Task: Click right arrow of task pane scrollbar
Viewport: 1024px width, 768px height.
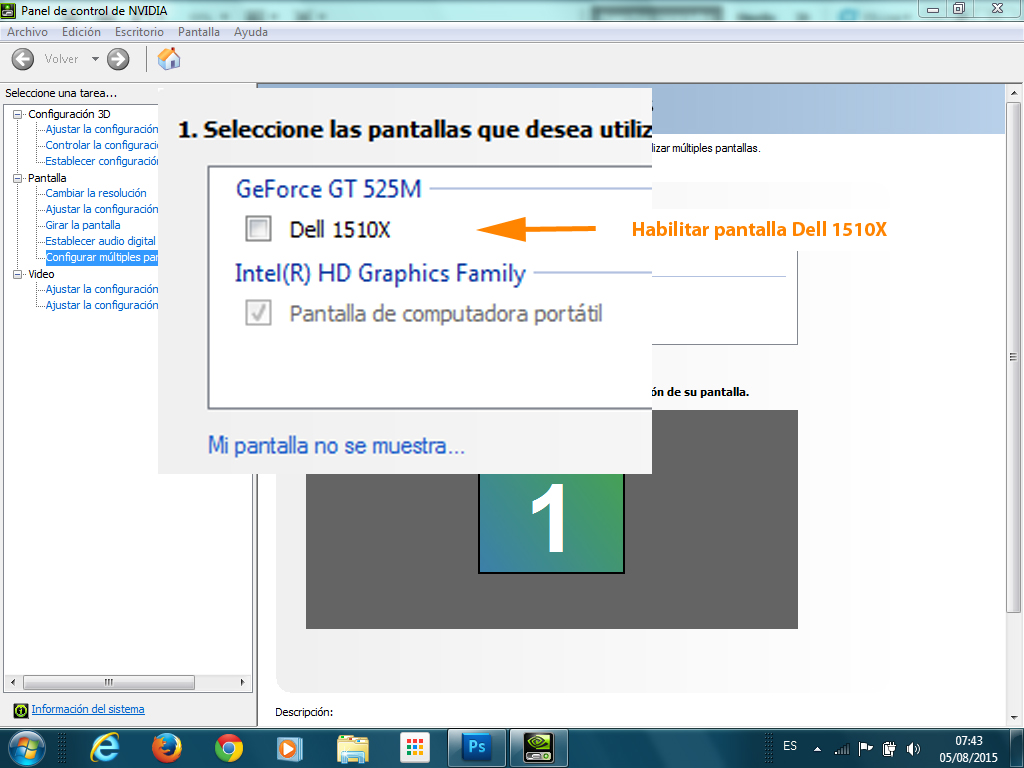Action: [242, 682]
